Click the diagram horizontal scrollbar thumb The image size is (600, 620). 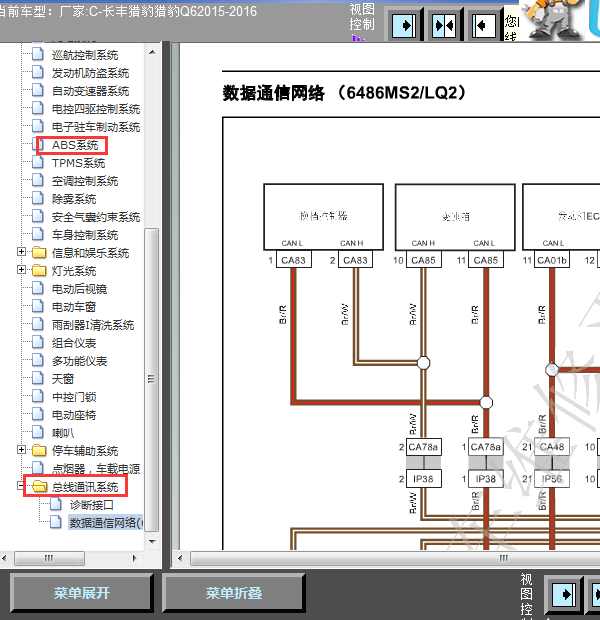point(396,558)
